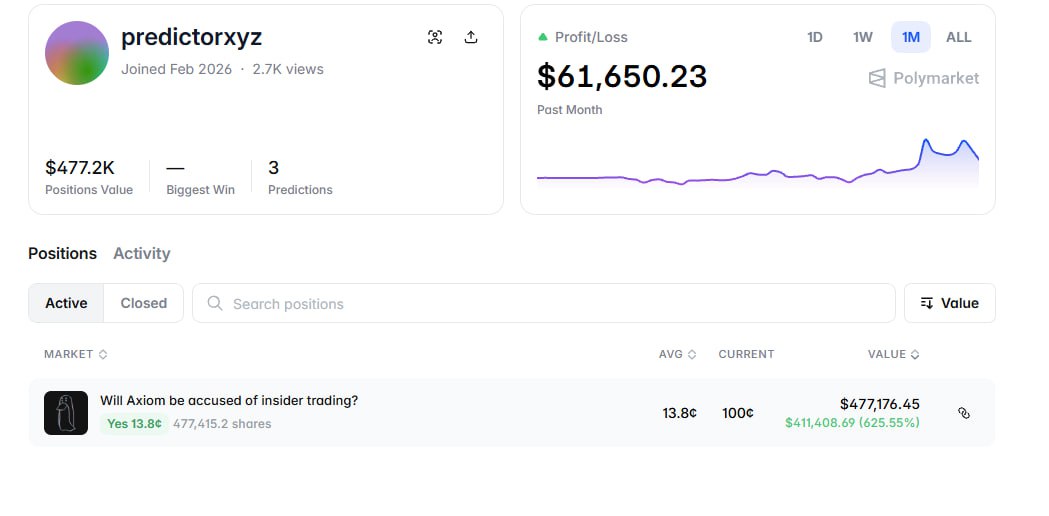Click the share upload icon

click(471, 37)
